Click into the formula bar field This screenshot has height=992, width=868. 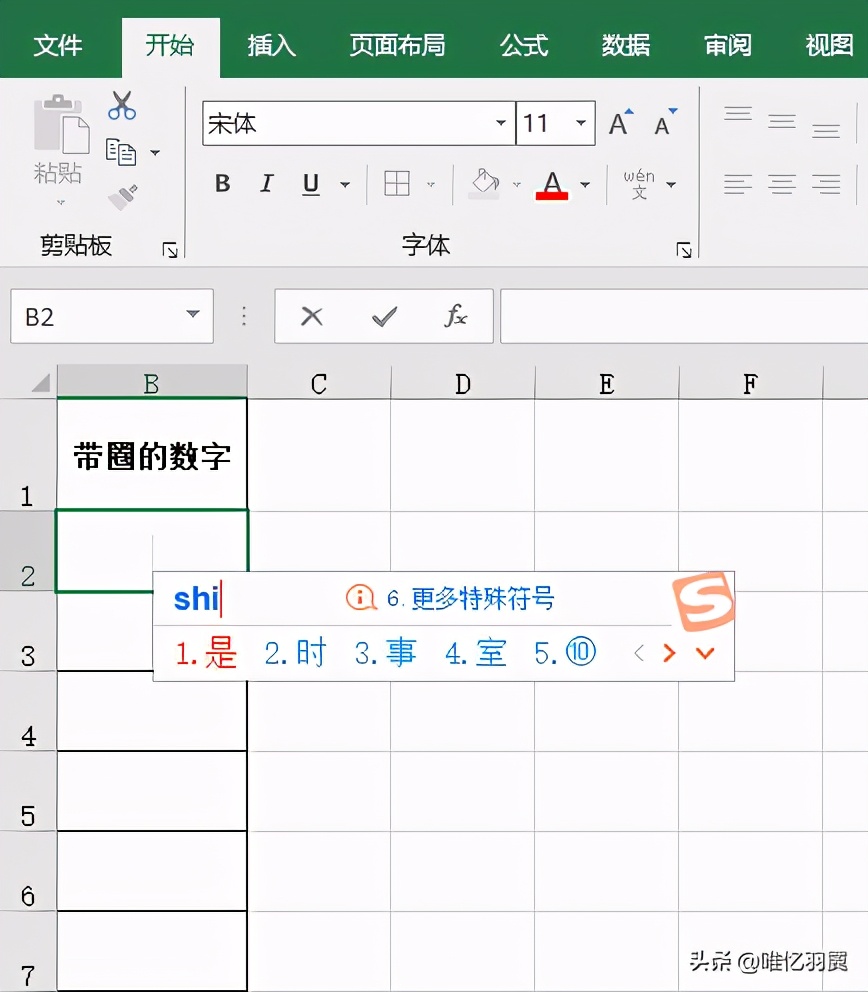point(684,316)
